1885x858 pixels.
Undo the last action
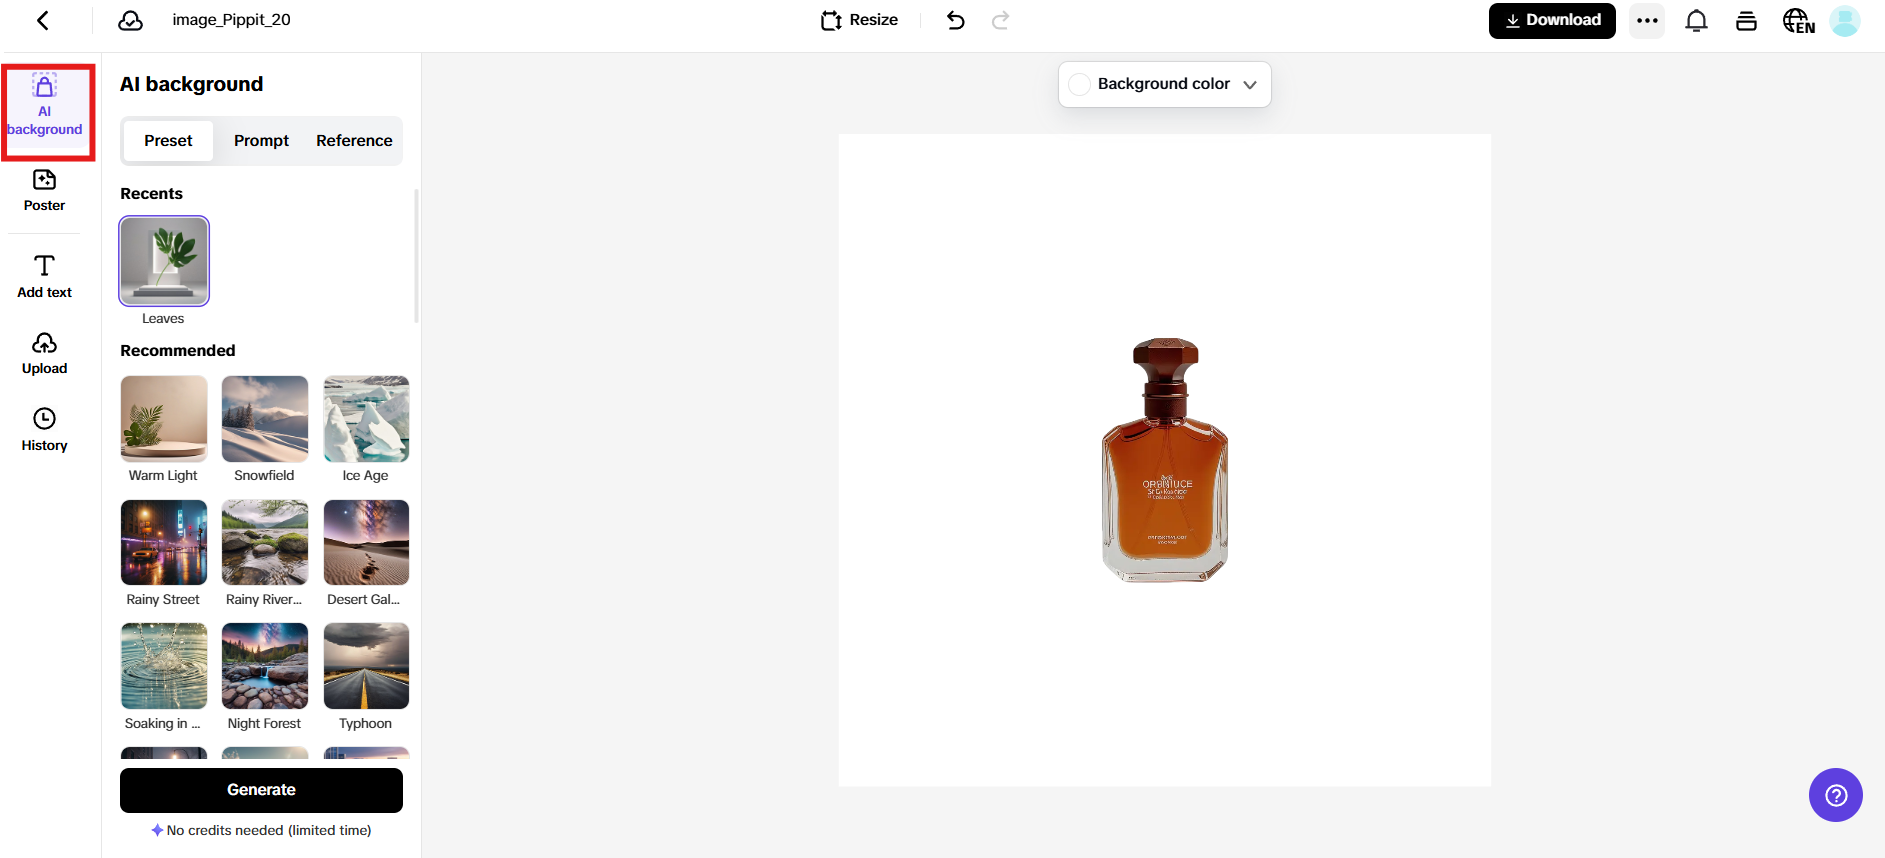pyautogui.click(x=955, y=20)
